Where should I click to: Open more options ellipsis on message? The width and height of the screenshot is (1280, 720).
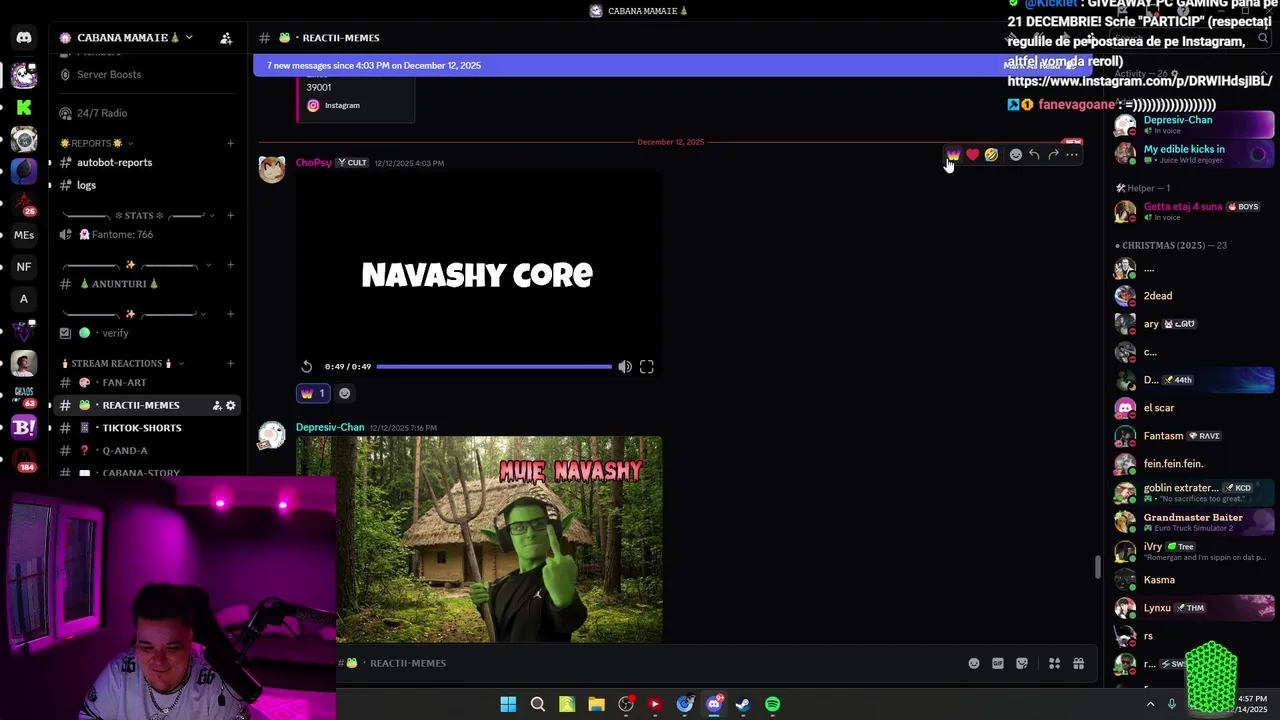pos(1072,155)
